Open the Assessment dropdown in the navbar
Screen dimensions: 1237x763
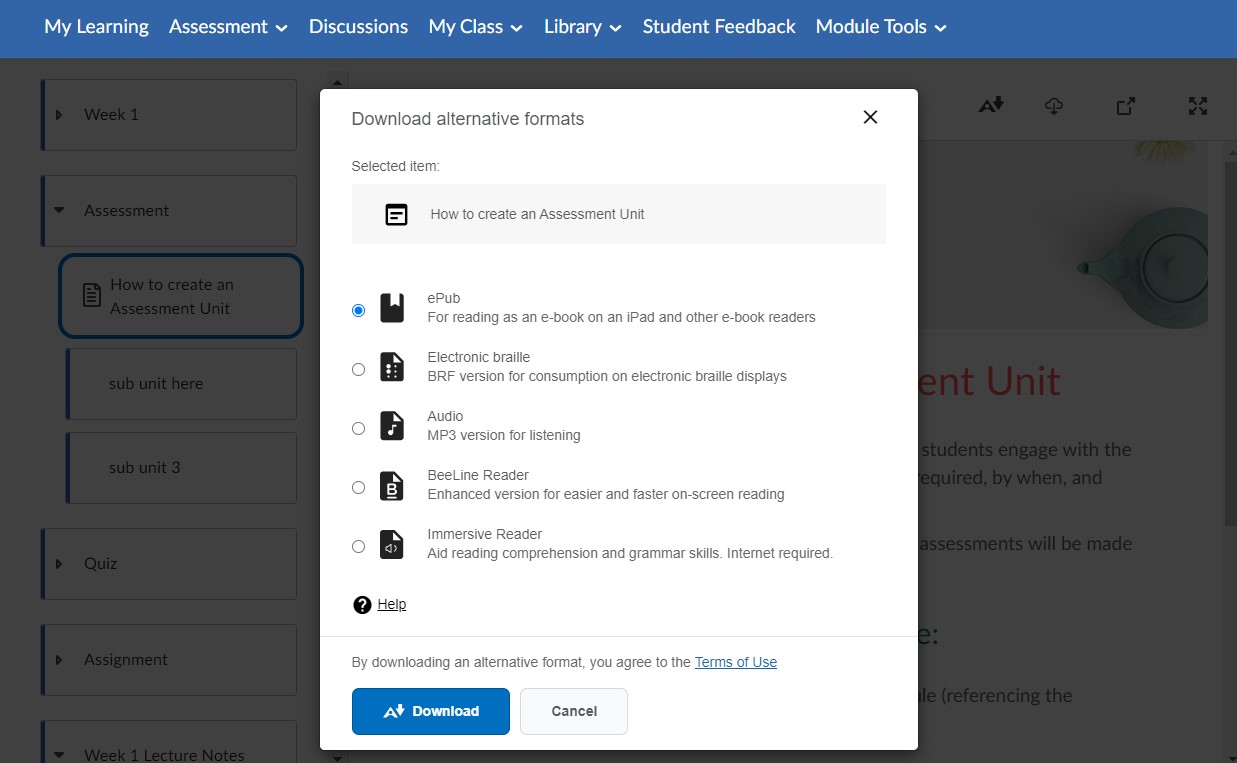[228, 27]
